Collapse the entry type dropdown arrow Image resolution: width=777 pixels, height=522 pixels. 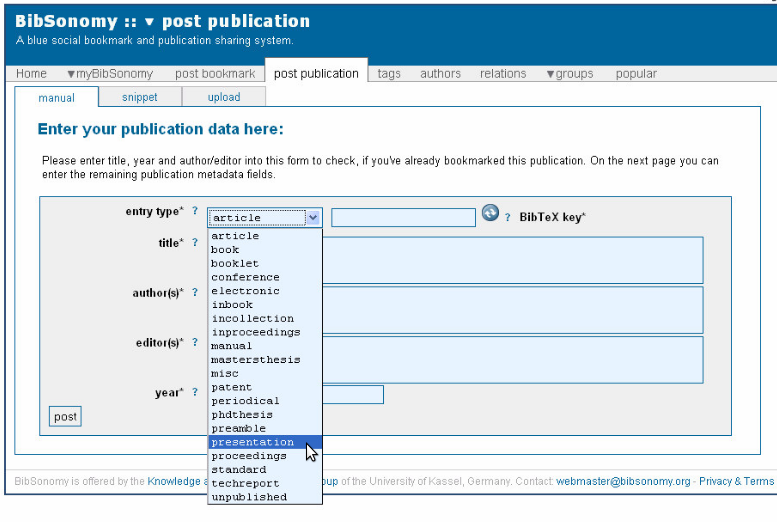(x=313, y=217)
